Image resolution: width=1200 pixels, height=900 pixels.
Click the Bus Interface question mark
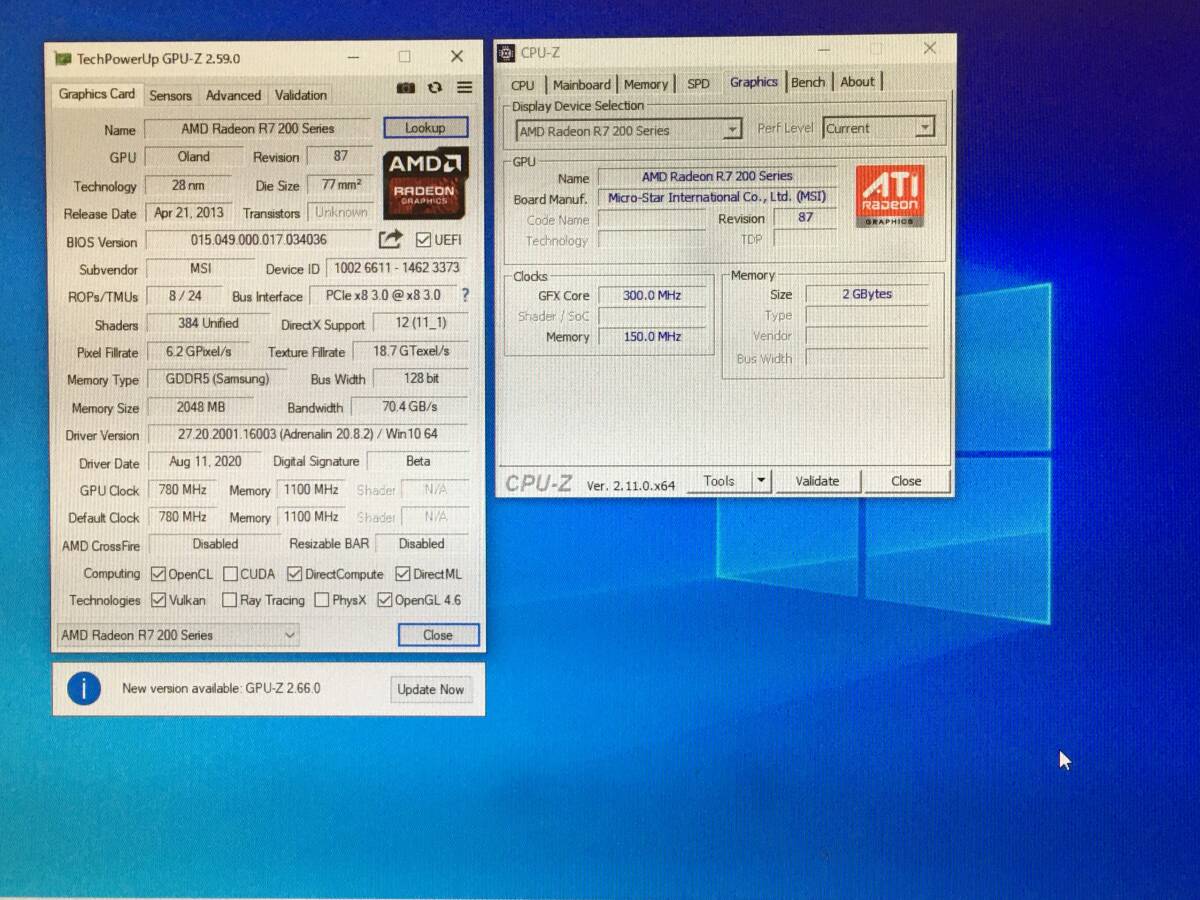(464, 296)
